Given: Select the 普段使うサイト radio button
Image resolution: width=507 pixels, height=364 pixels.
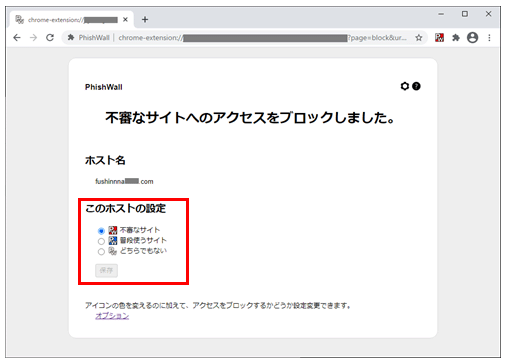Looking at the screenshot, I should pyautogui.click(x=101, y=241).
